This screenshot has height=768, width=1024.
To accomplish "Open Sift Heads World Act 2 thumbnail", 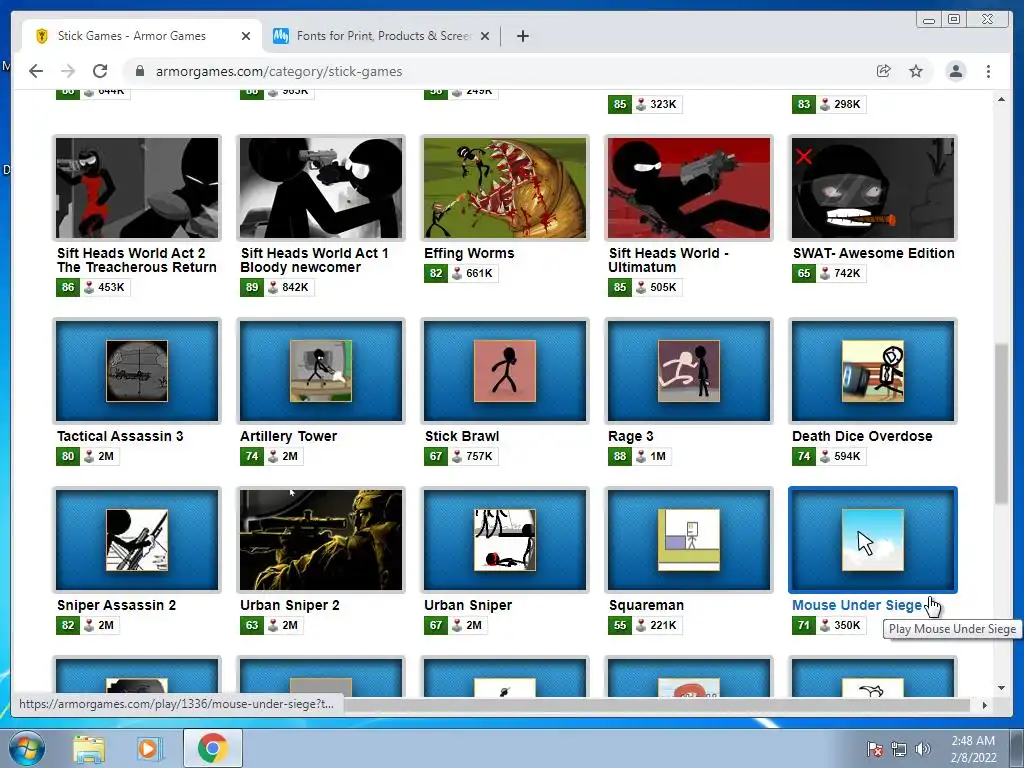I will click(137, 188).
